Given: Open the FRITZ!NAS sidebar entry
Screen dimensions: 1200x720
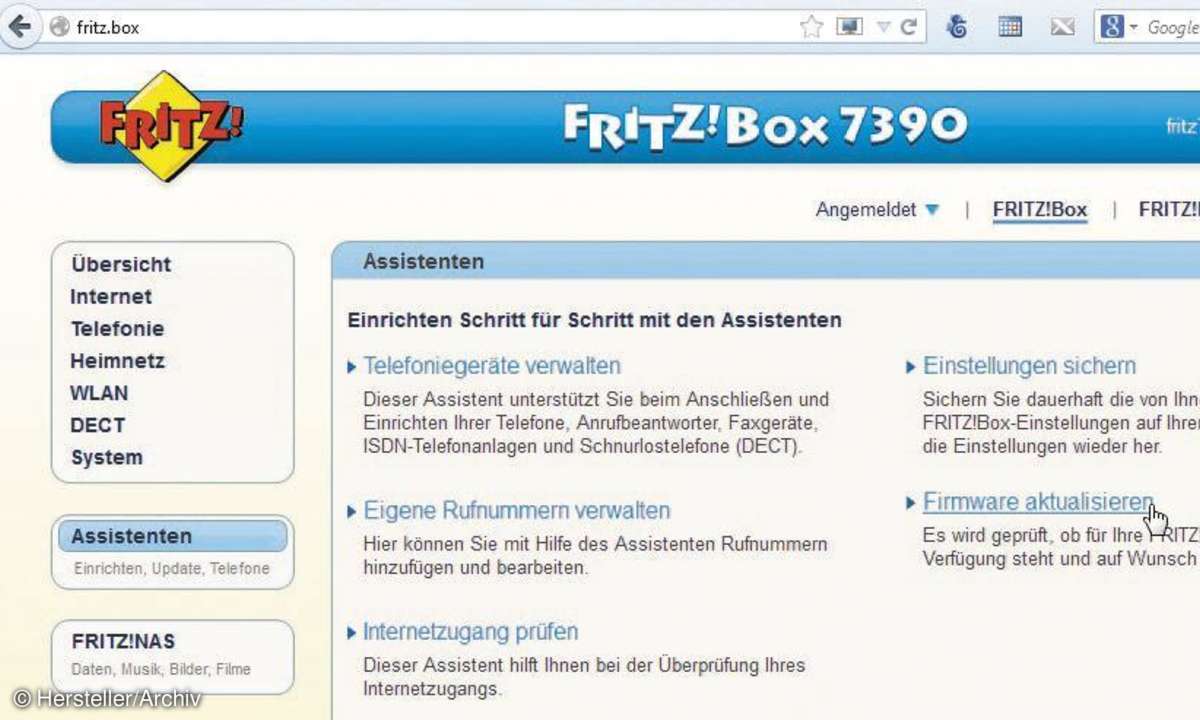Looking at the screenshot, I should (x=123, y=641).
